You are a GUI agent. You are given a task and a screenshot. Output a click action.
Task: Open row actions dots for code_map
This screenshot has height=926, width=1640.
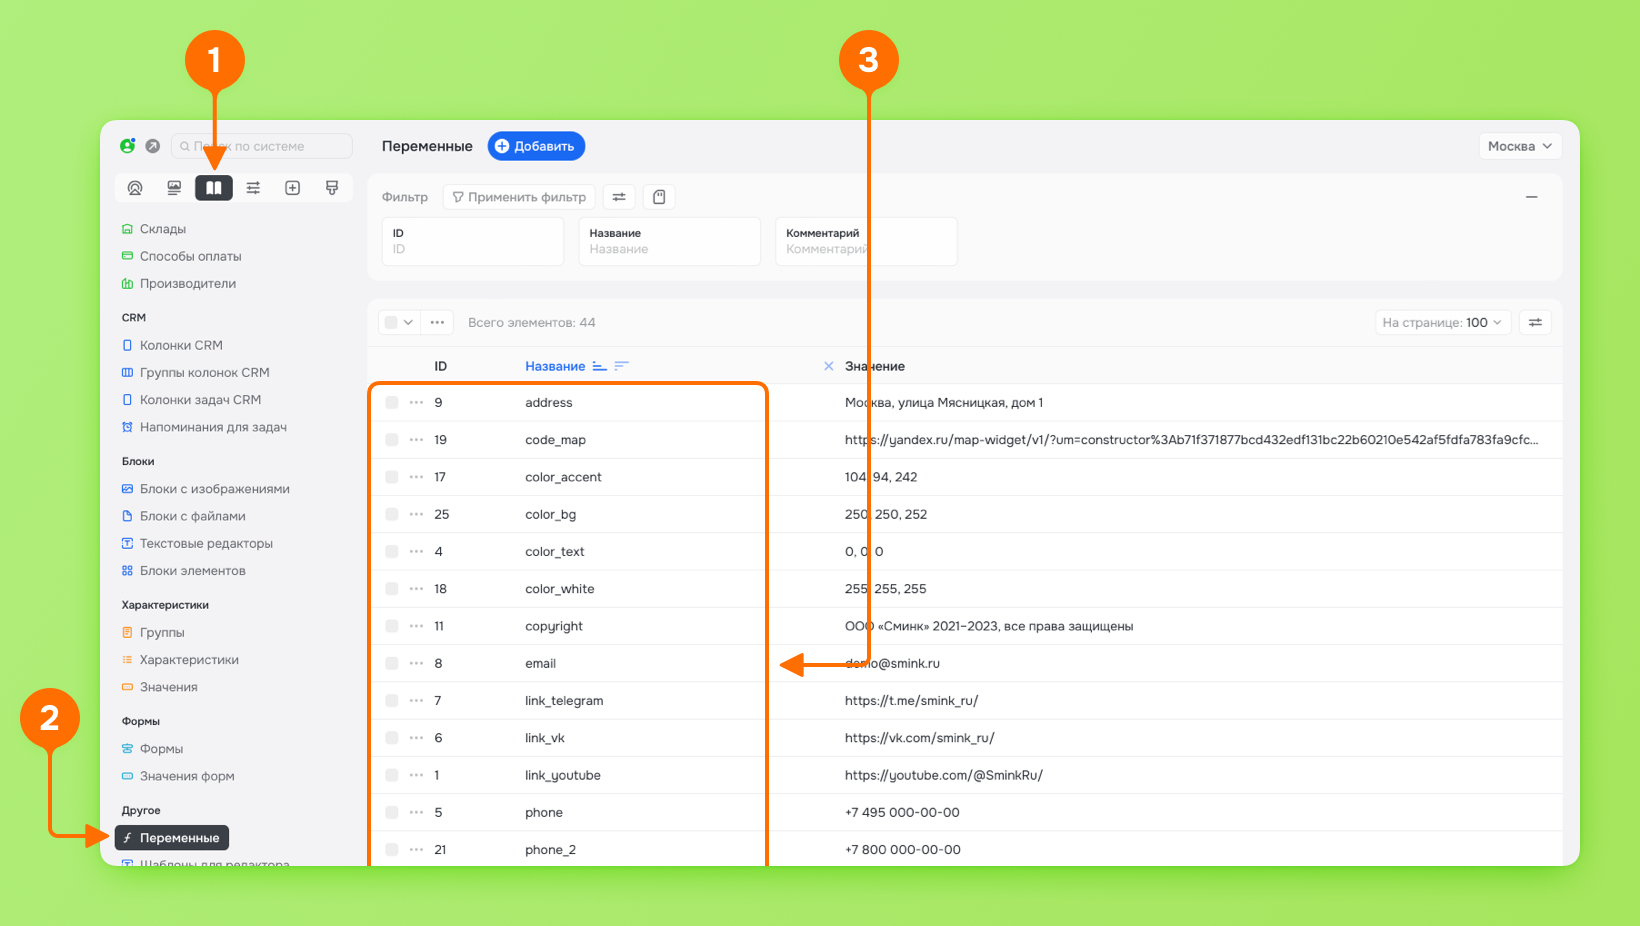click(x=416, y=440)
